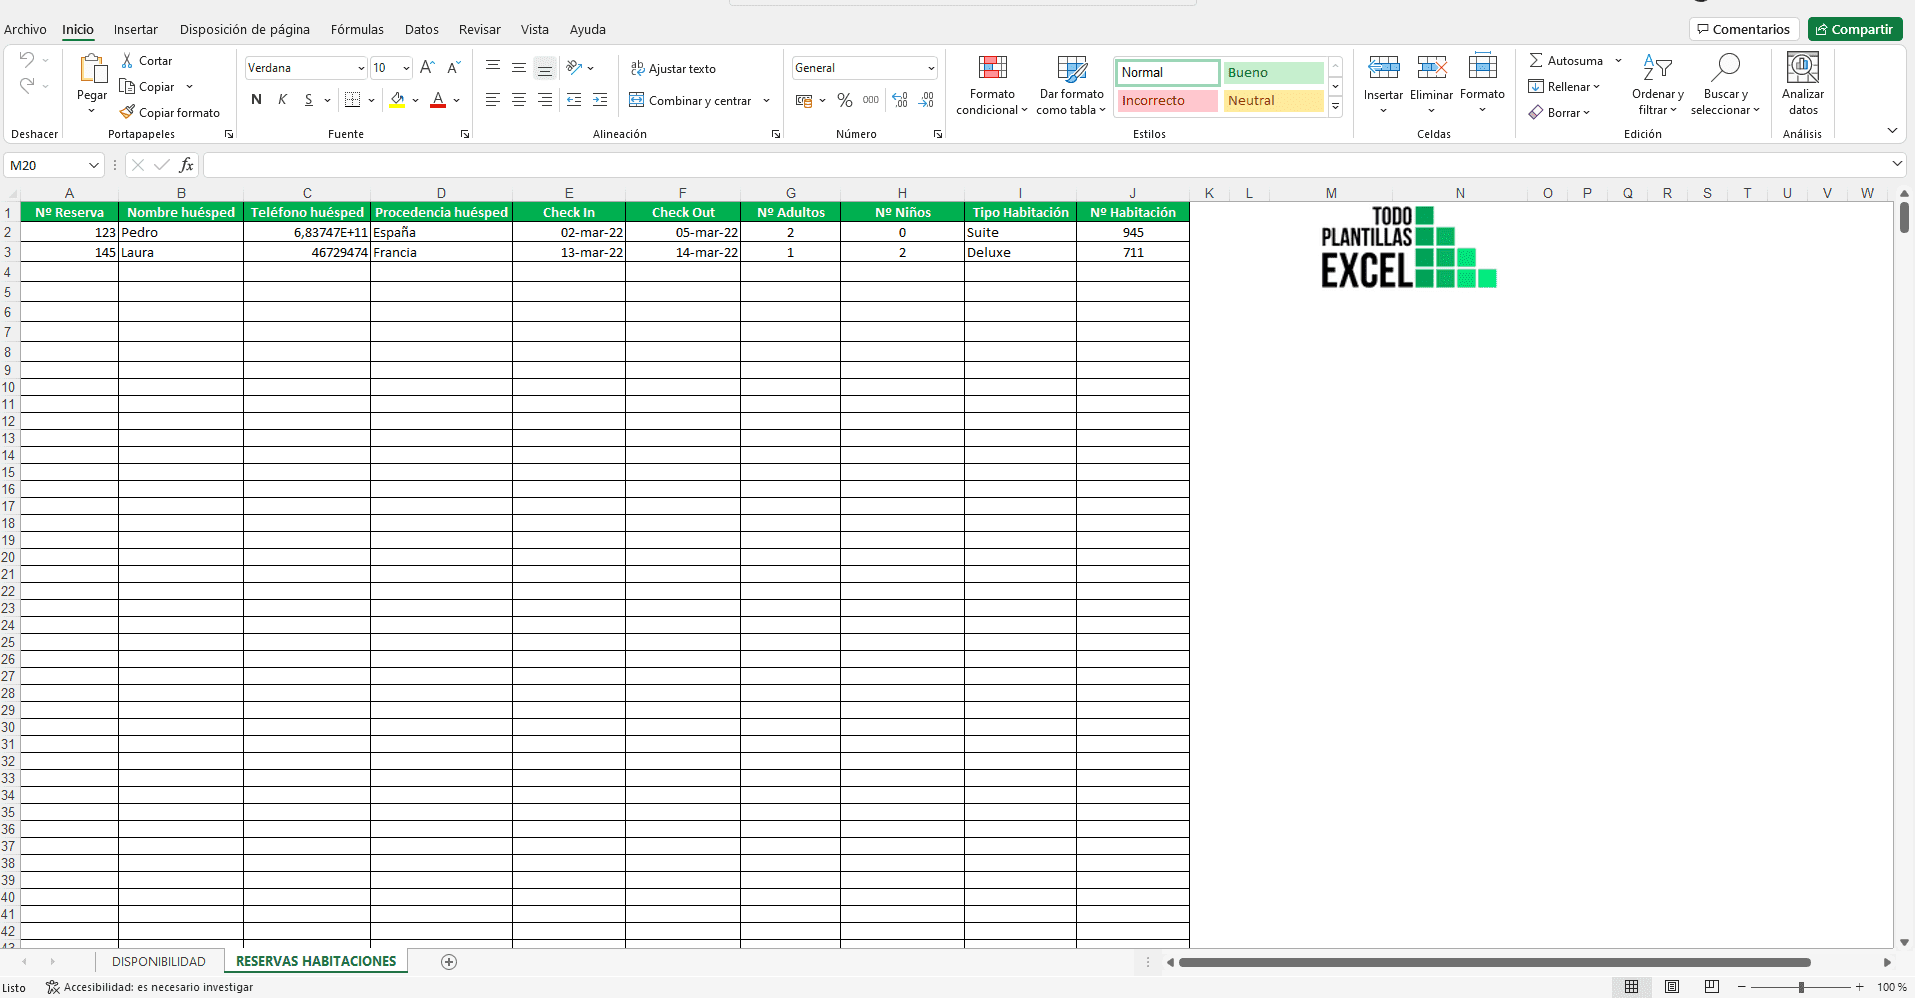Click the horizontal scrollbar at the bottom
1915x998 pixels.
click(x=1495, y=962)
